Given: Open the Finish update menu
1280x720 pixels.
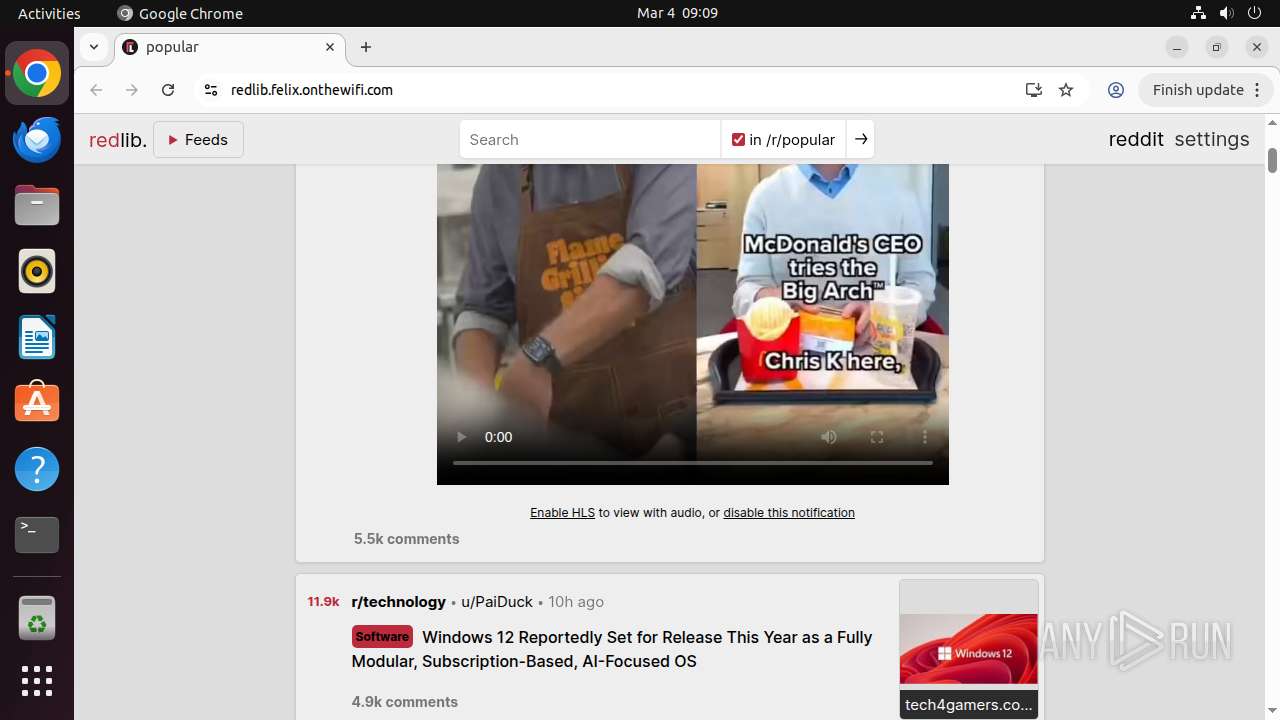Looking at the screenshot, I should pos(1205,90).
